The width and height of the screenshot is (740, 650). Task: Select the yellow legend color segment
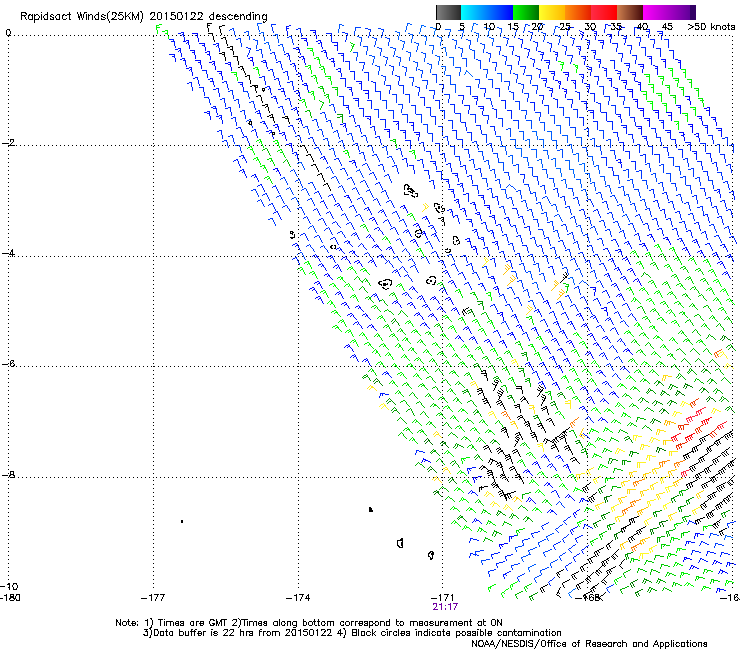point(552,12)
